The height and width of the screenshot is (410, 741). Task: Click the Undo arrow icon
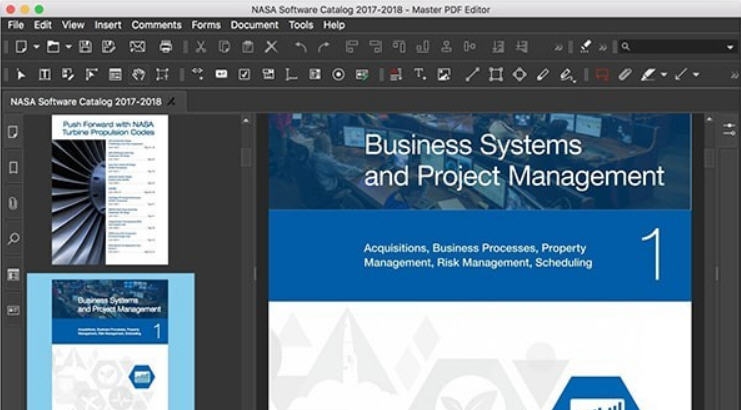[x=300, y=46]
